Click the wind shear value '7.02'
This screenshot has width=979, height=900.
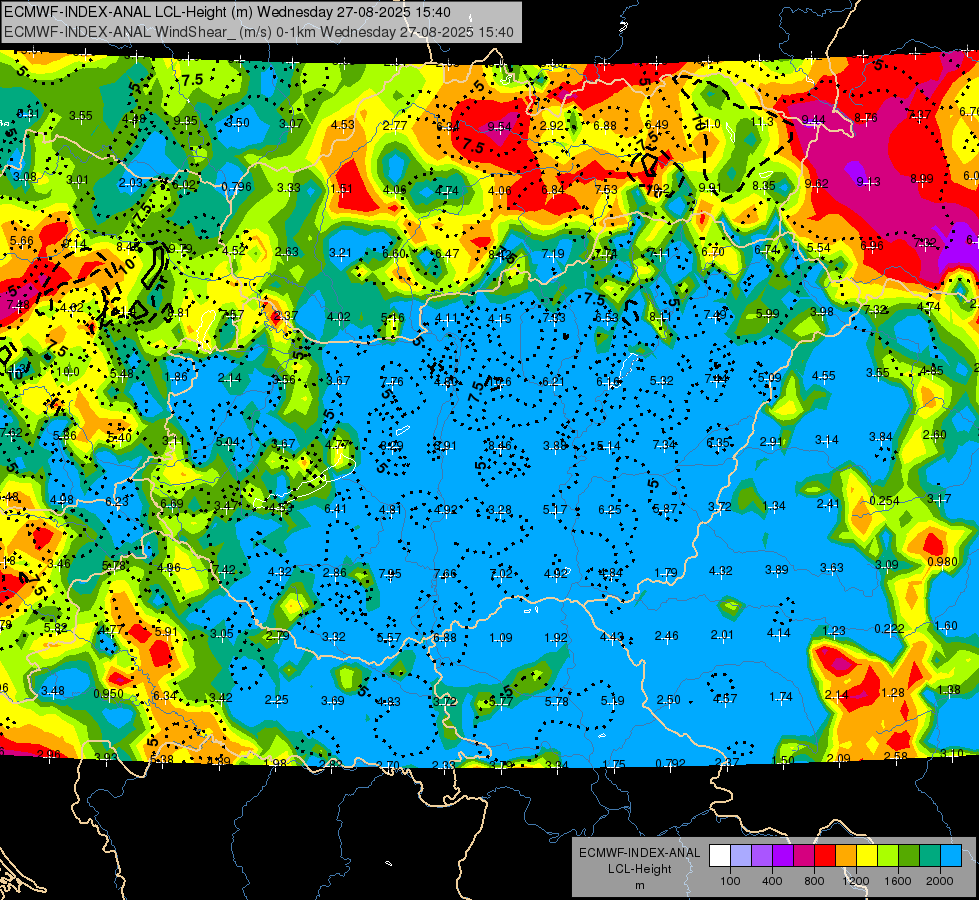pyautogui.click(x=501, y=573)
